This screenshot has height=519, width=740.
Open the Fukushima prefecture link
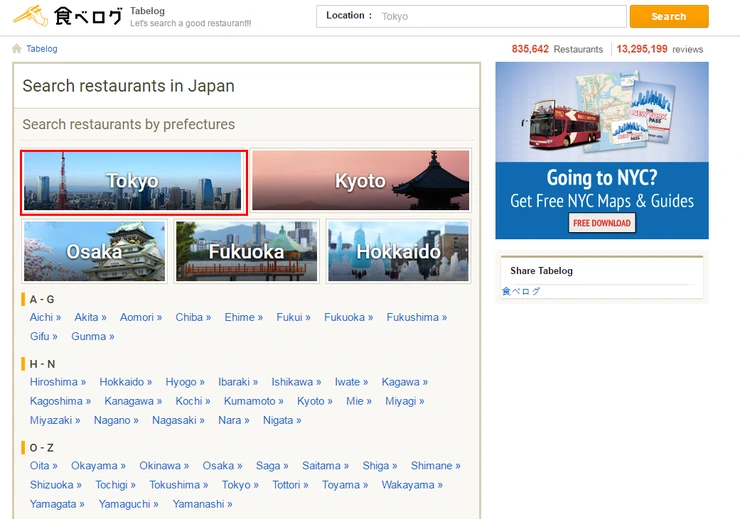pos(417,318)
